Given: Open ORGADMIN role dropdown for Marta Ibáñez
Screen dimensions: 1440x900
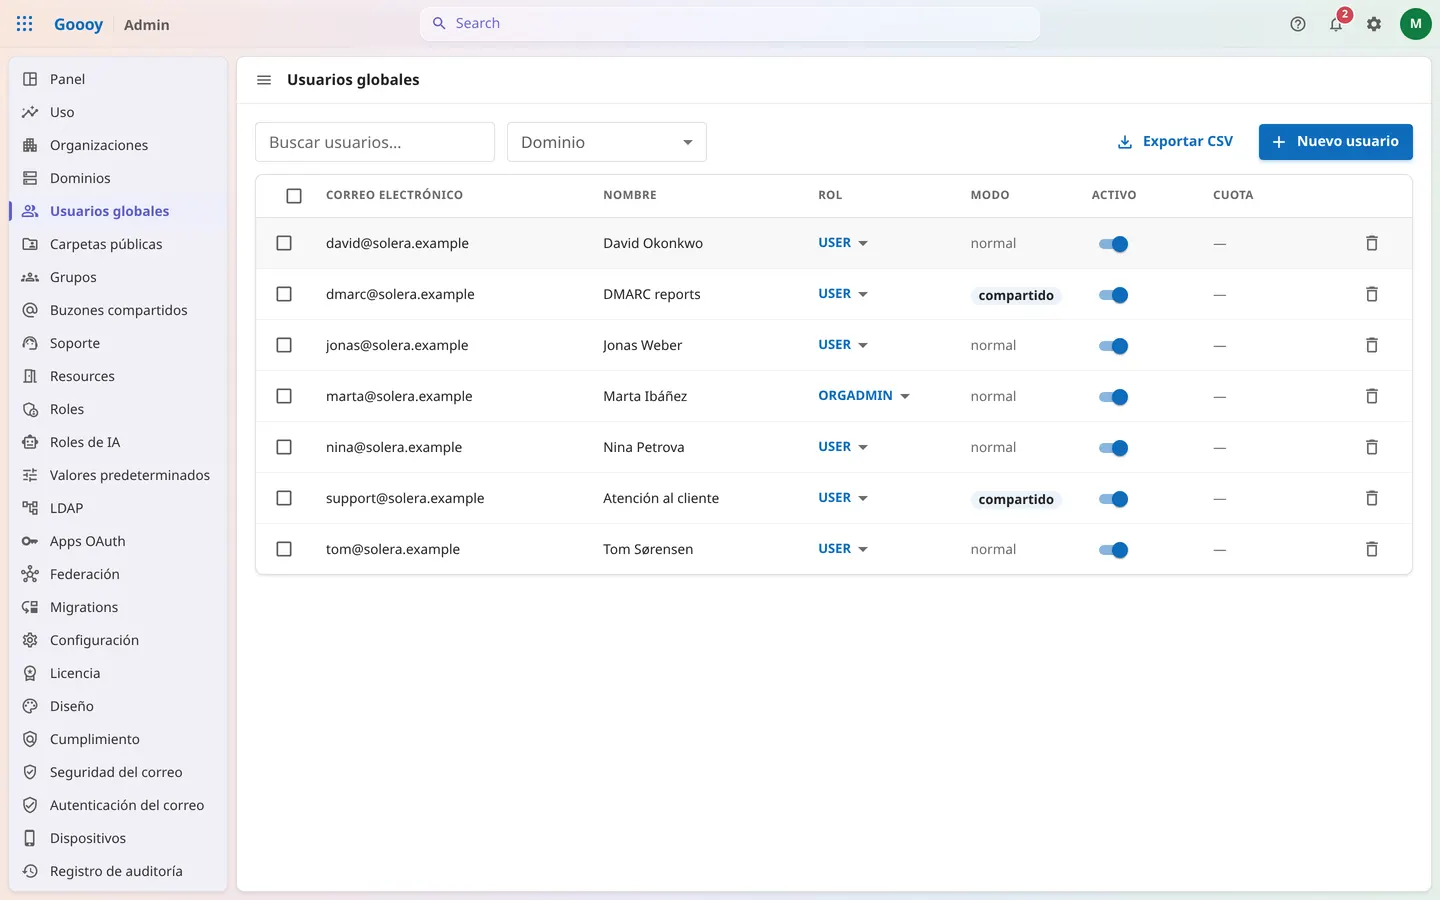Looking at the screenshot, I should [864, 396].
